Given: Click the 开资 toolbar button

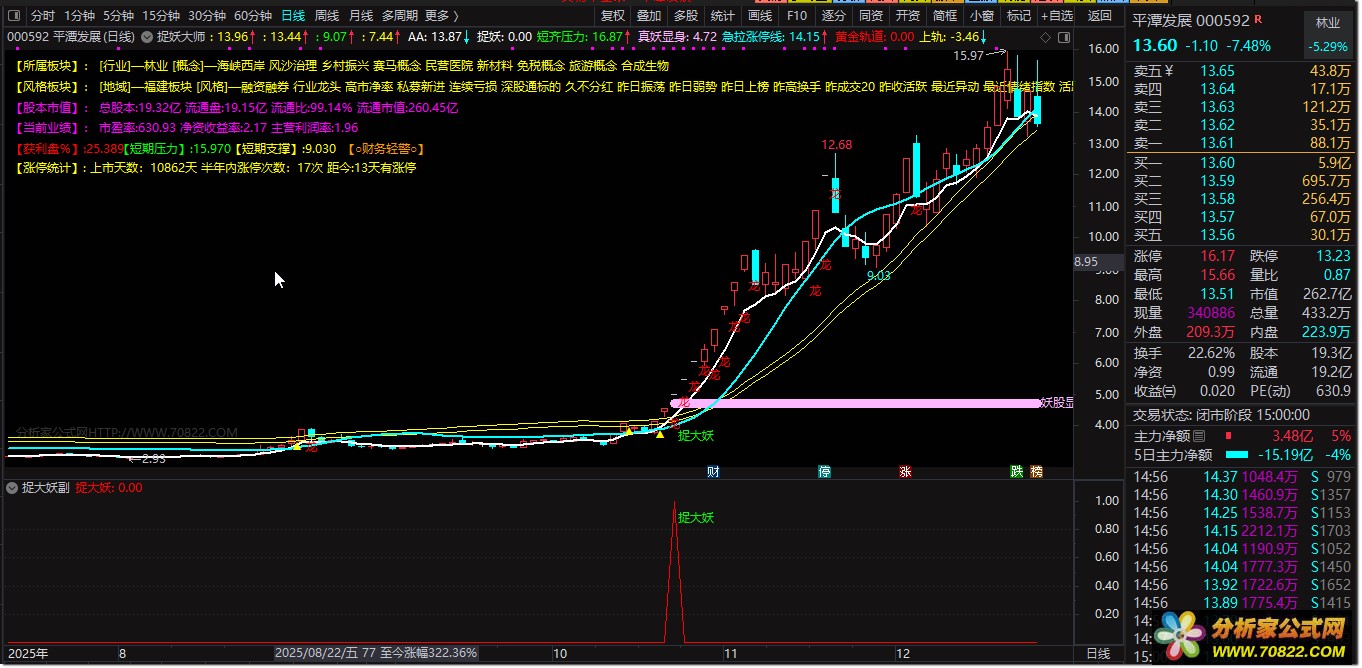Looking at the screenshot, I should click(908, 16).
